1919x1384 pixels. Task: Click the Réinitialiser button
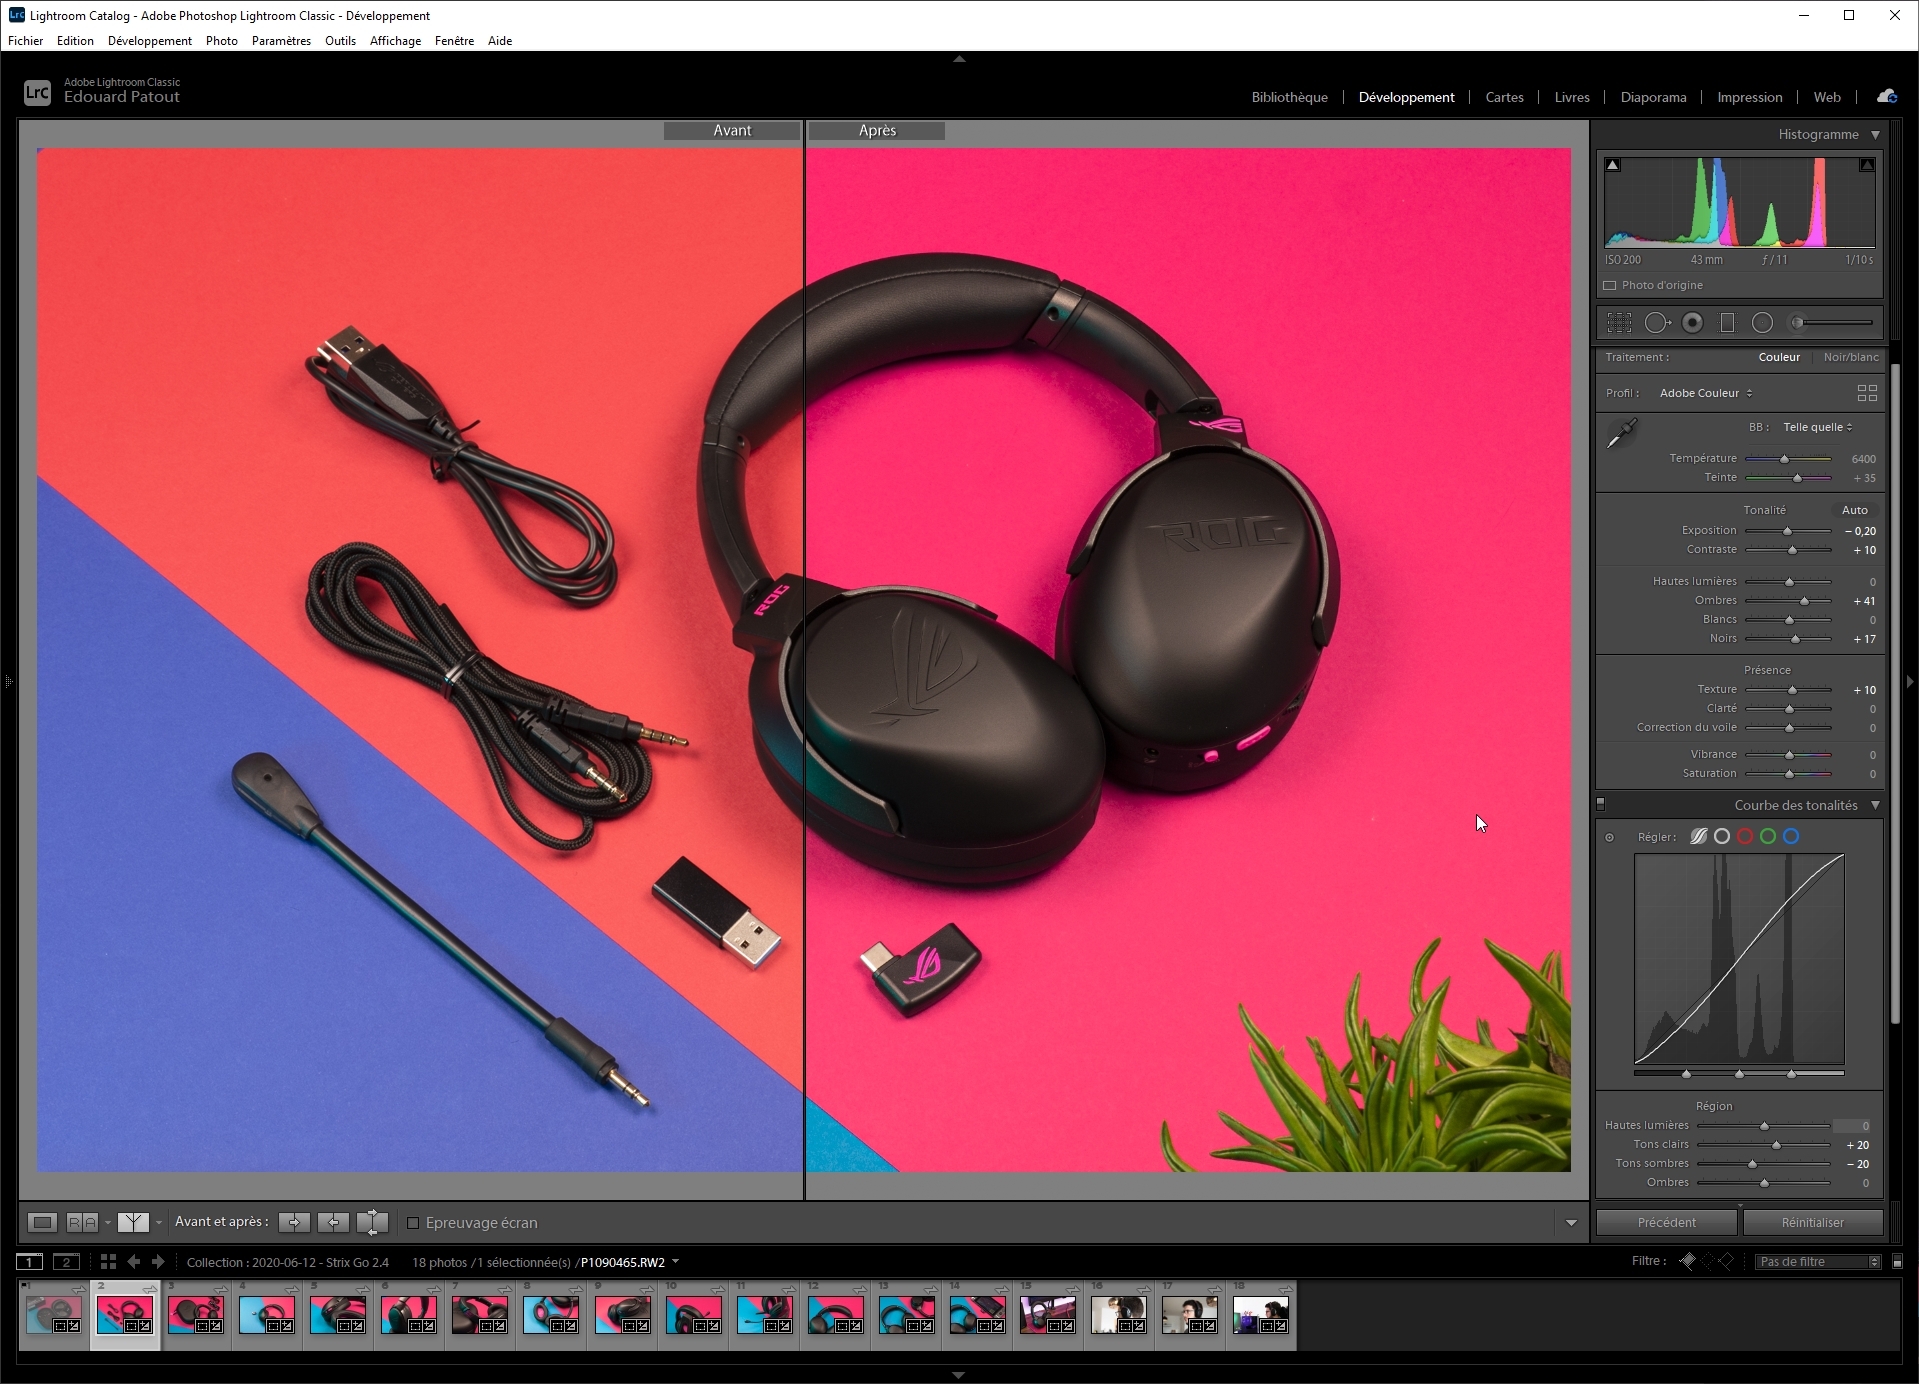coord(1812,1222)
